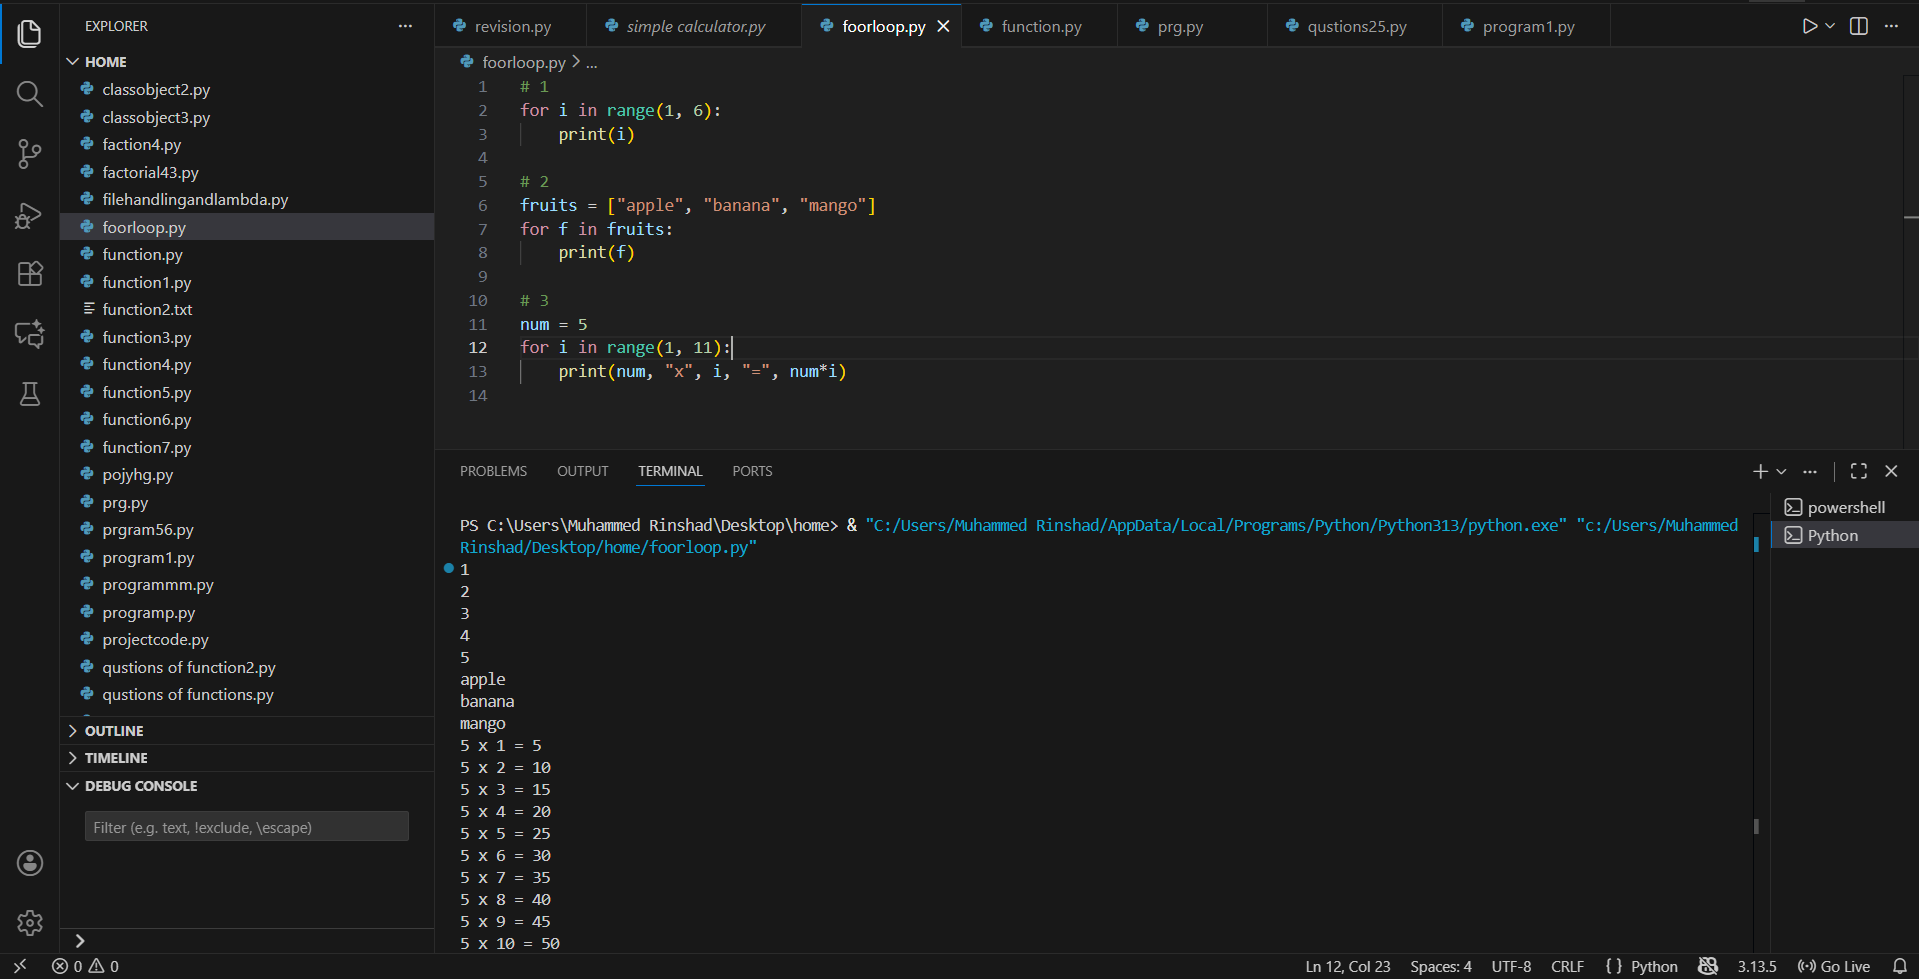The image size is (1919, 979).
Task: Click the Debug Console filter input
Action: click(245, 826)
